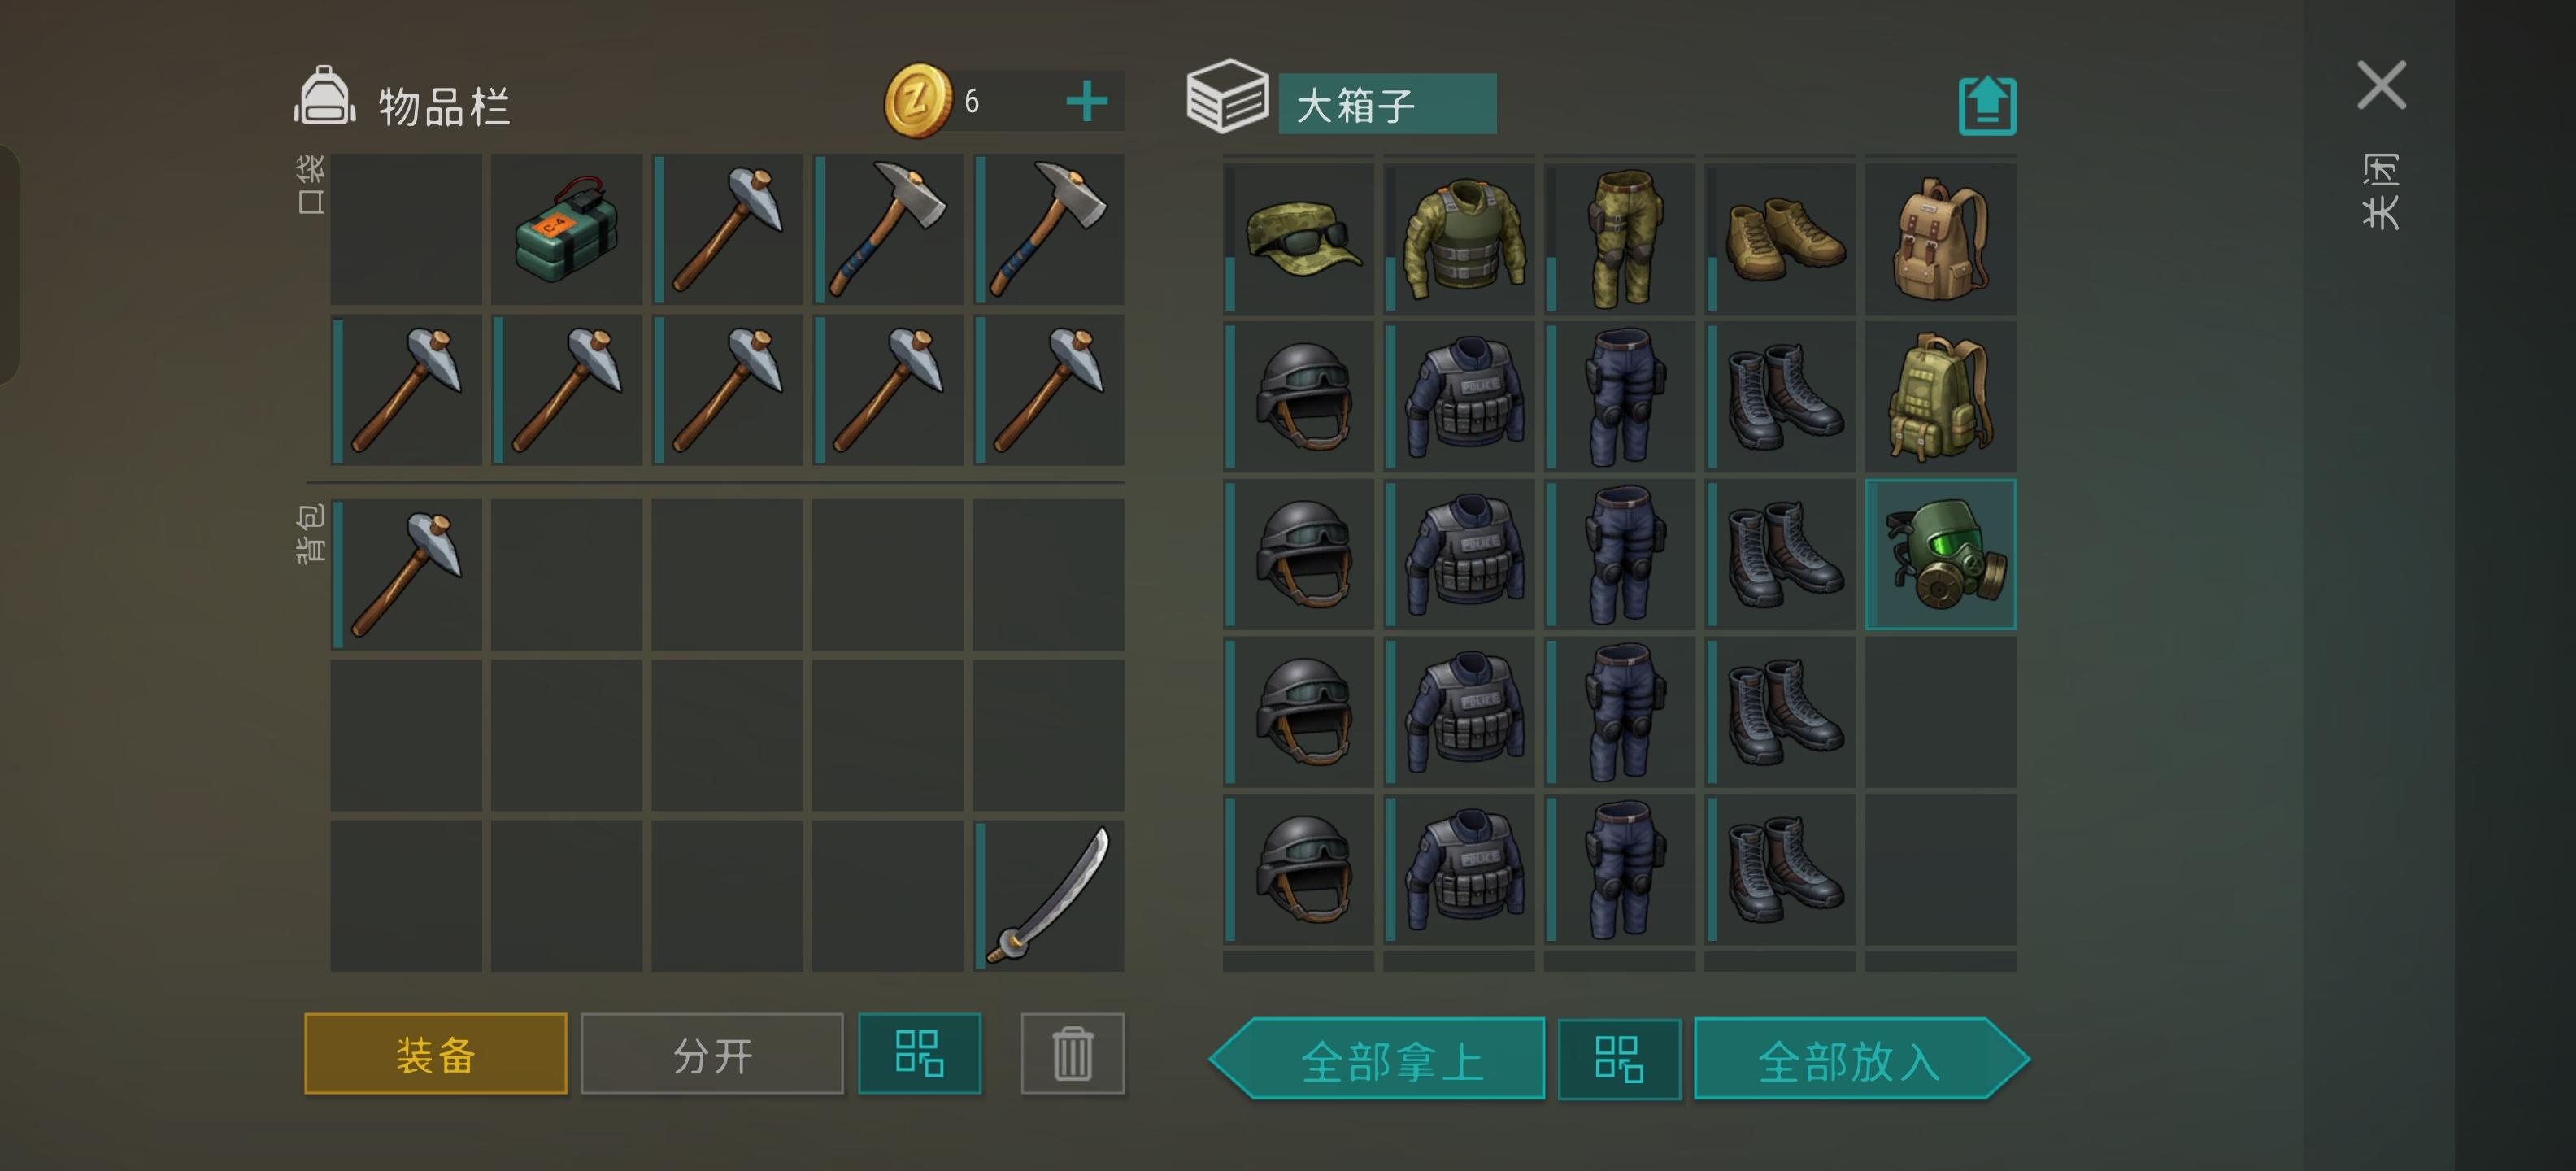
Task: Choose the tan canvas backpack
Action: click(1940, 238)
